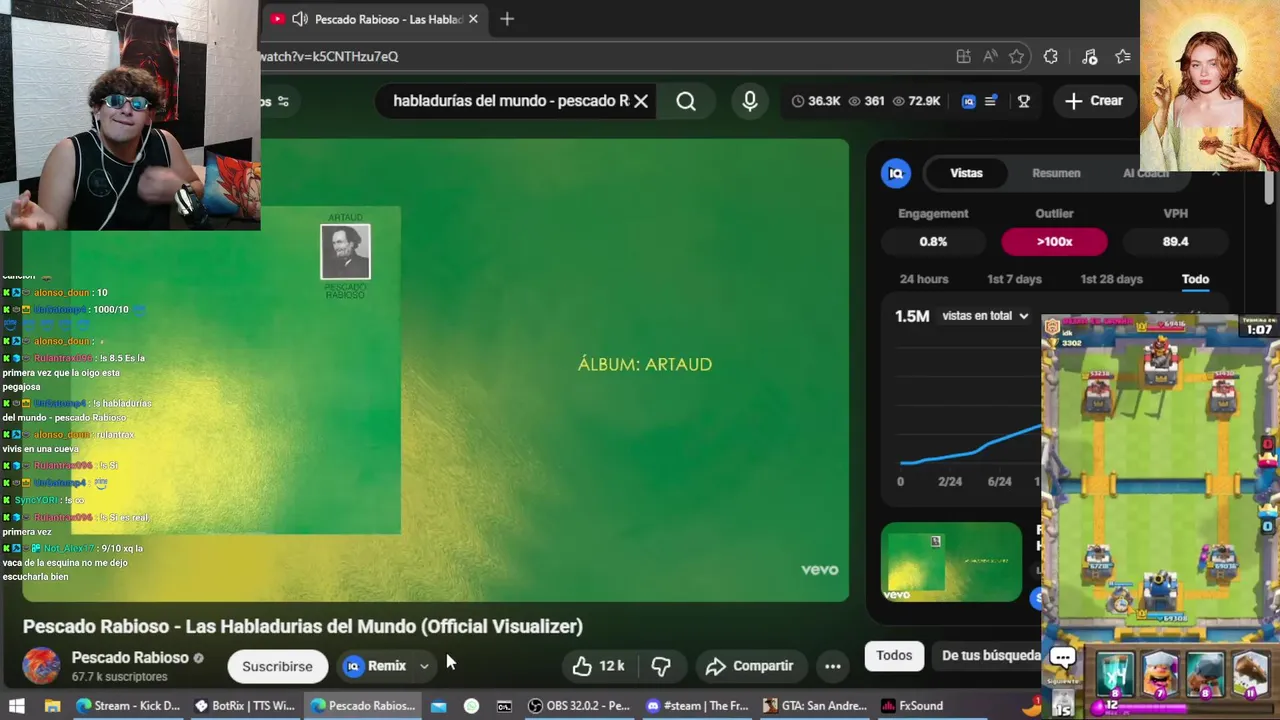Screen dimensions: 1280x720
Task: Open the read aloud icon in address bar
Action: pyautogui.click(x=990, y=57)
